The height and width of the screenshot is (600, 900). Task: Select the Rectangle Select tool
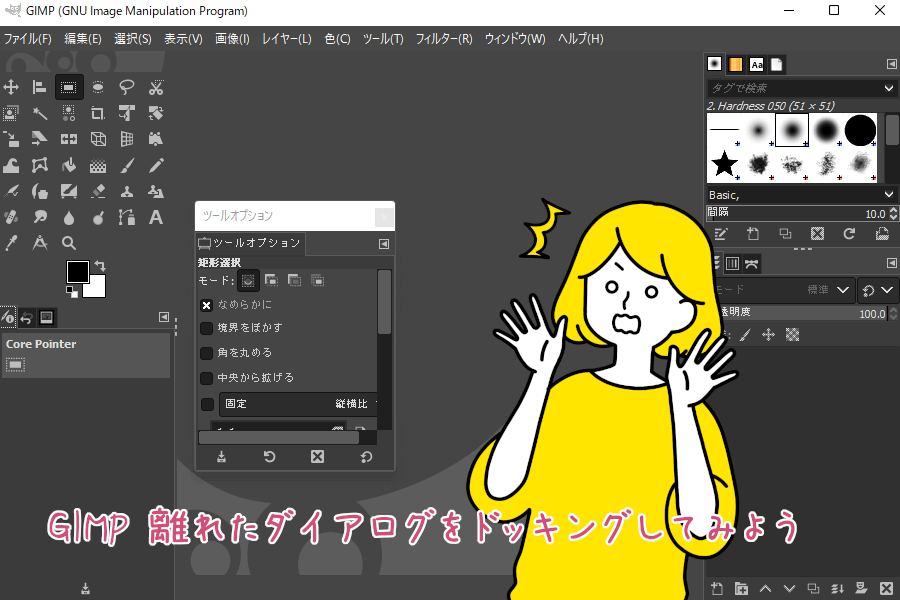[69, 87]
